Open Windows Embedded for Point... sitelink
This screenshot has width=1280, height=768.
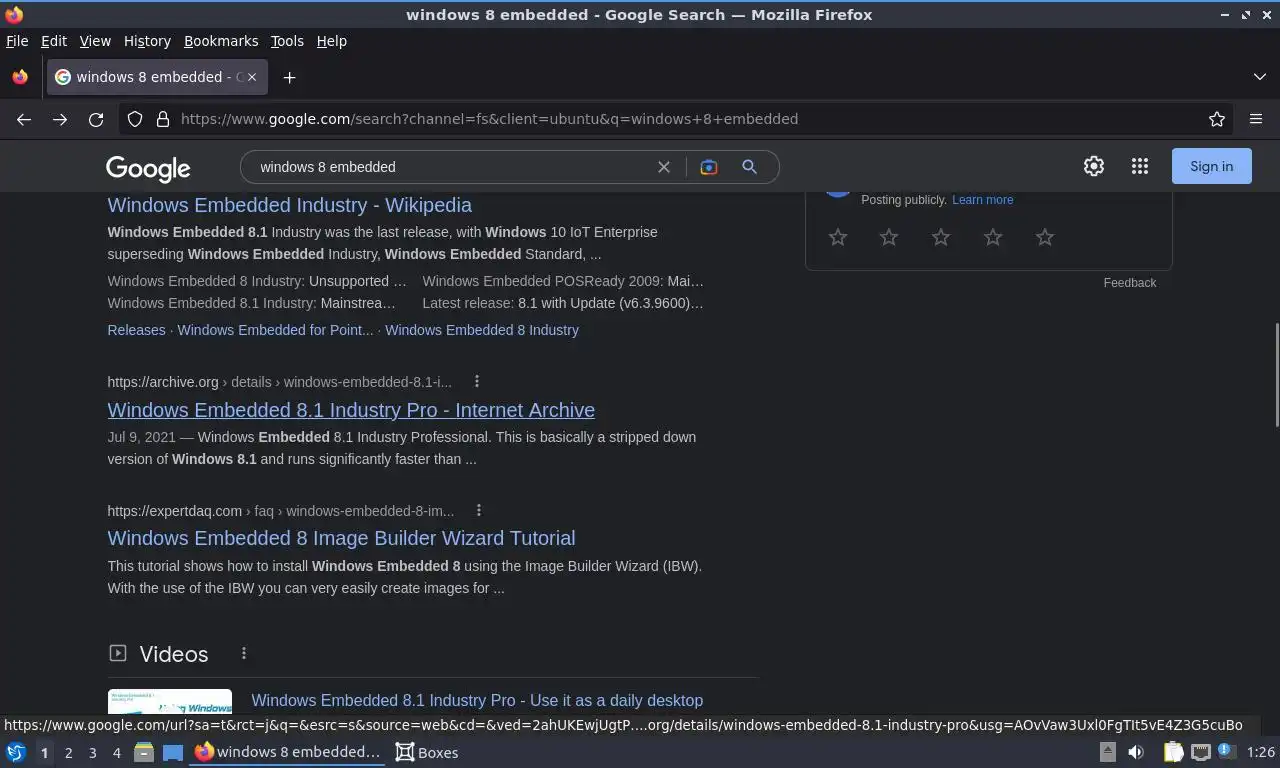pos(275,330)
